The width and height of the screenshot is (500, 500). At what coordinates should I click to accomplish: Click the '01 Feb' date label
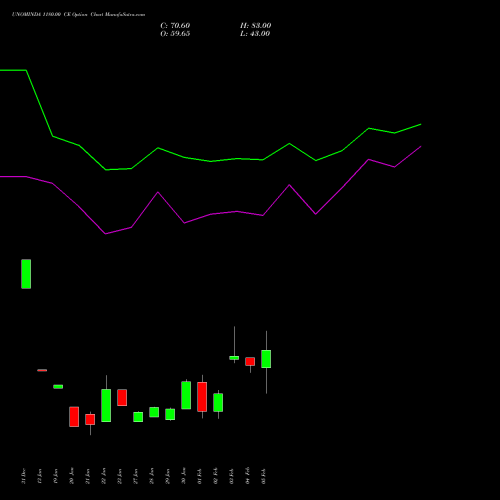[x=200, y=476]
